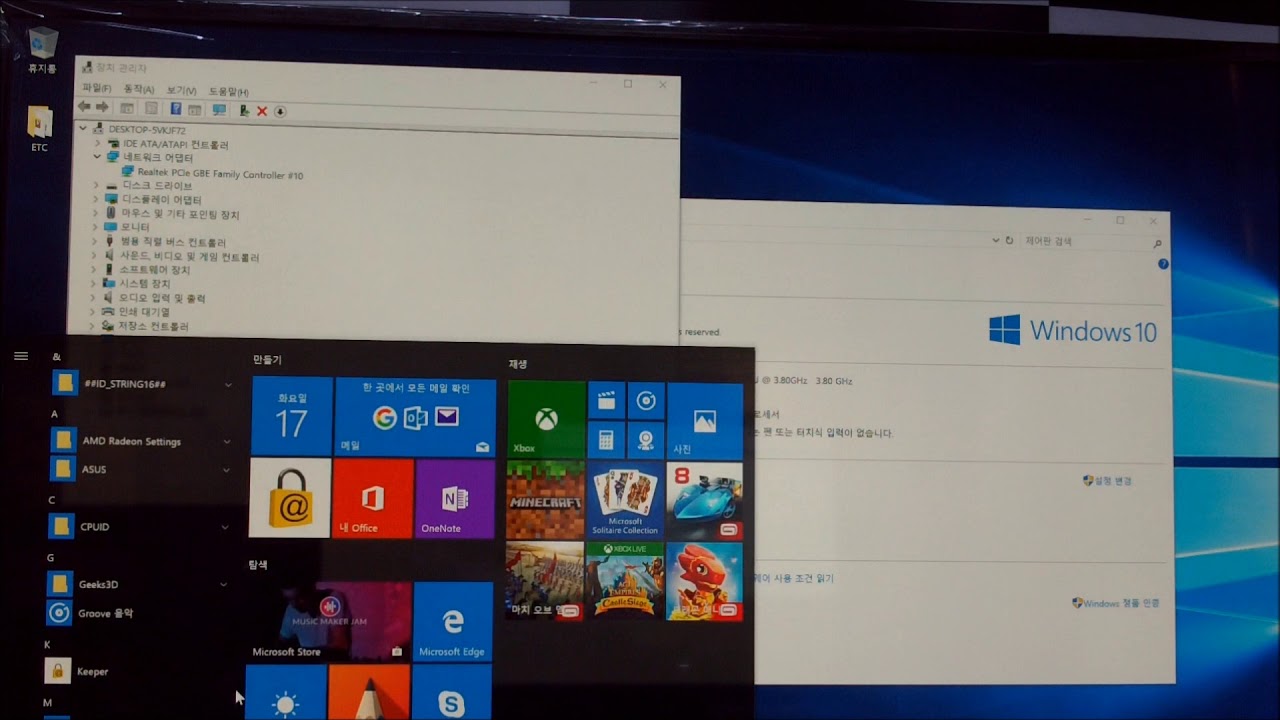Expand the Geeks3D folder chevron

tap(224, 584)
